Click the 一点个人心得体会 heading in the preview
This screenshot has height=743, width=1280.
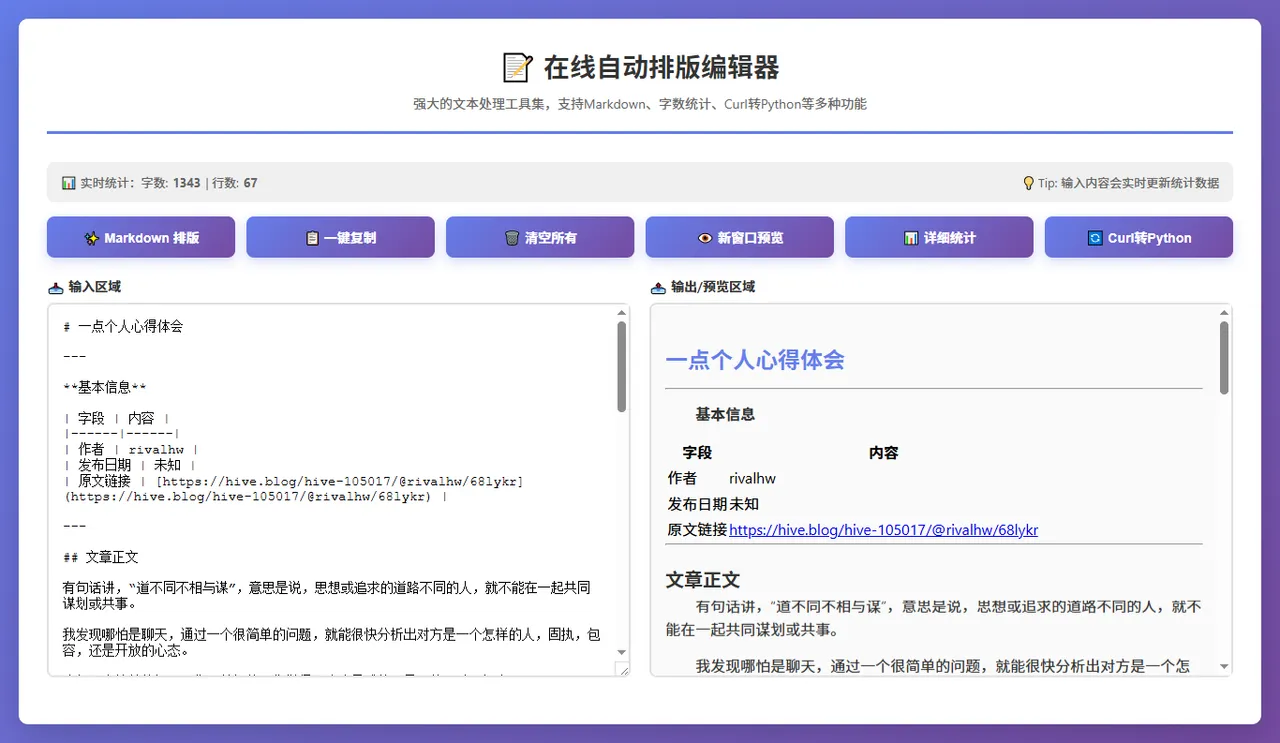[x=755, y=360]
